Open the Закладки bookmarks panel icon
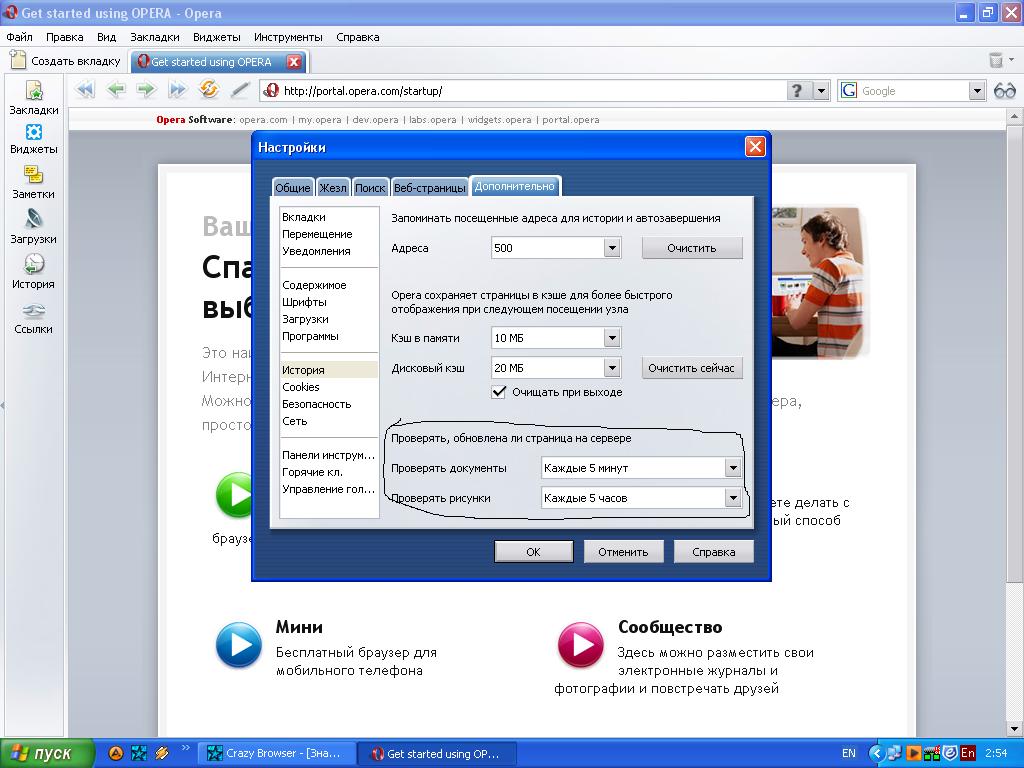This screenshot has height=768, width=1024. tap(34, 90)
